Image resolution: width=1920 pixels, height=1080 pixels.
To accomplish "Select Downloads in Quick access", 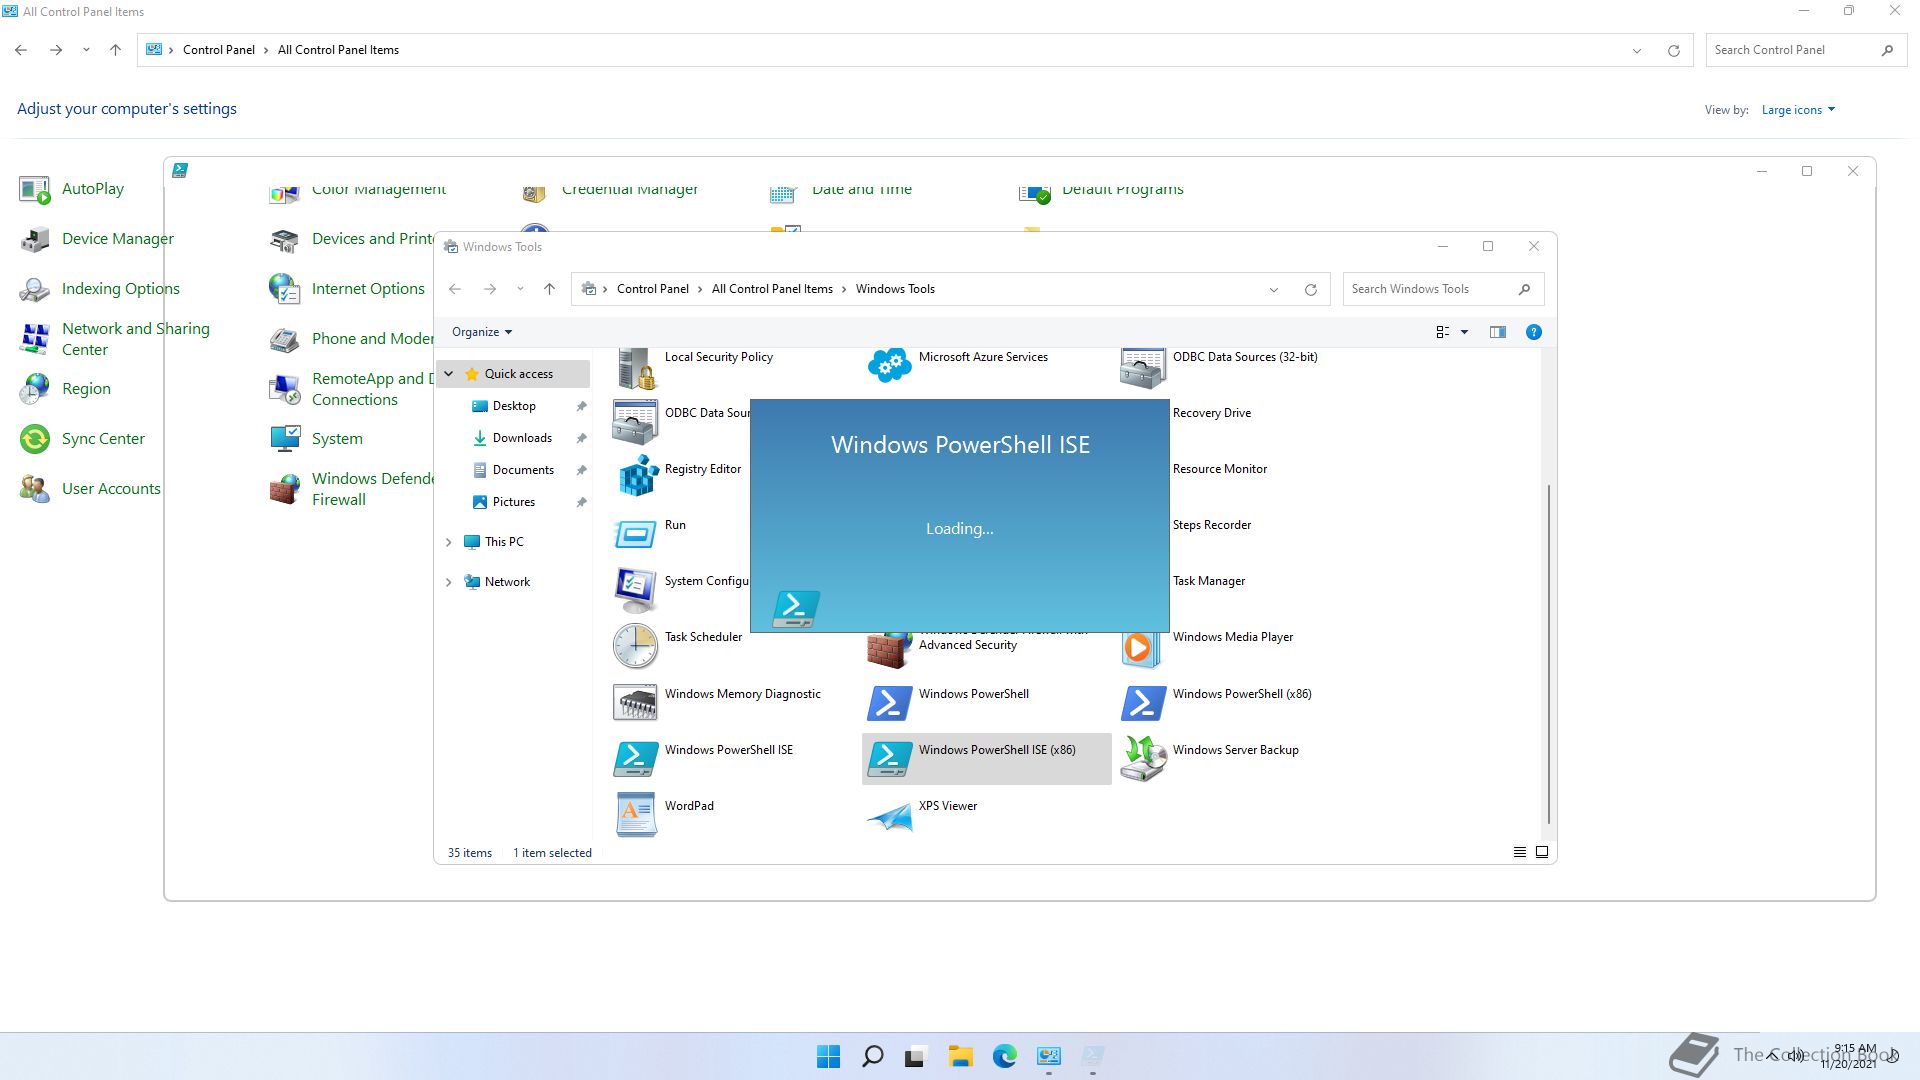I will (522, 438).
